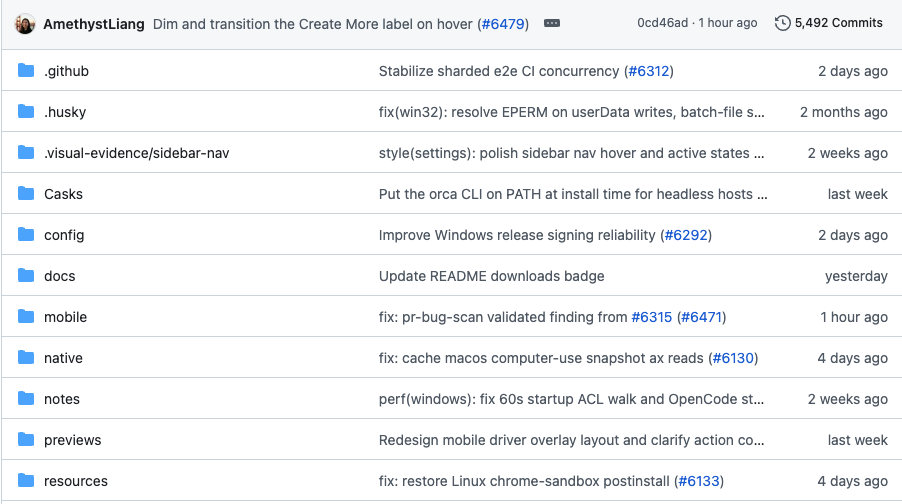
Task: Click '2 days ago' timestamp in config row
Action: click(853, 235)
